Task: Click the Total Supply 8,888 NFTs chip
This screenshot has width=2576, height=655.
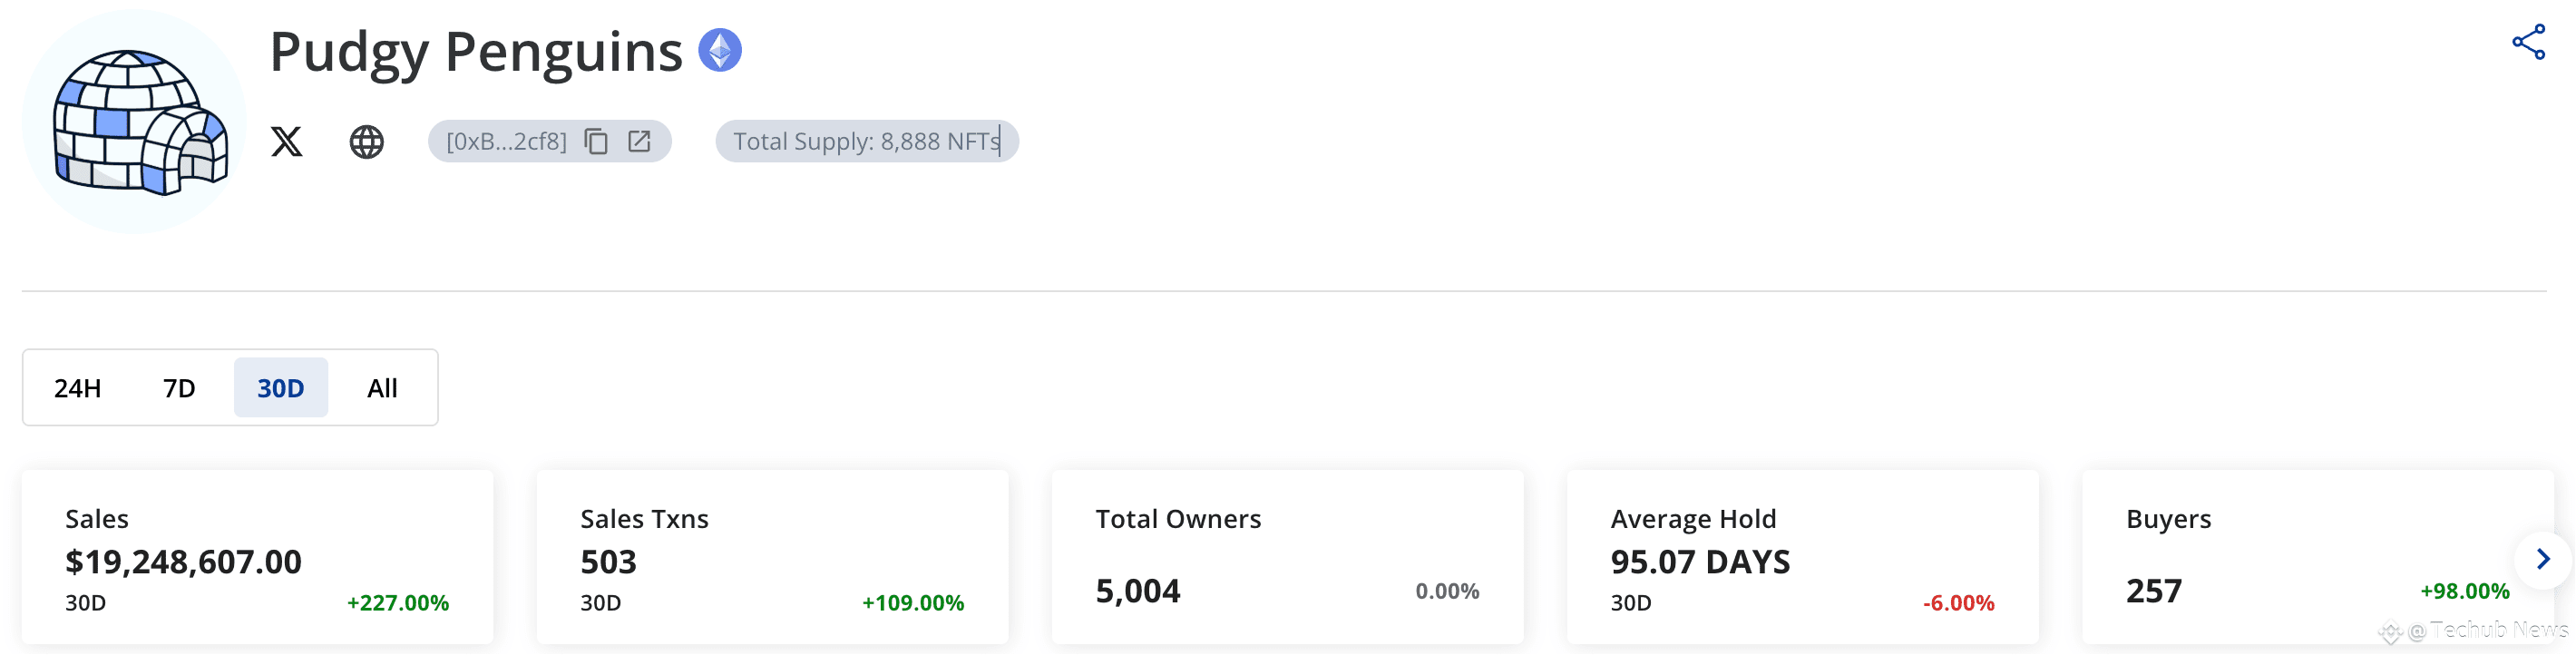Action: pos(867,141)
